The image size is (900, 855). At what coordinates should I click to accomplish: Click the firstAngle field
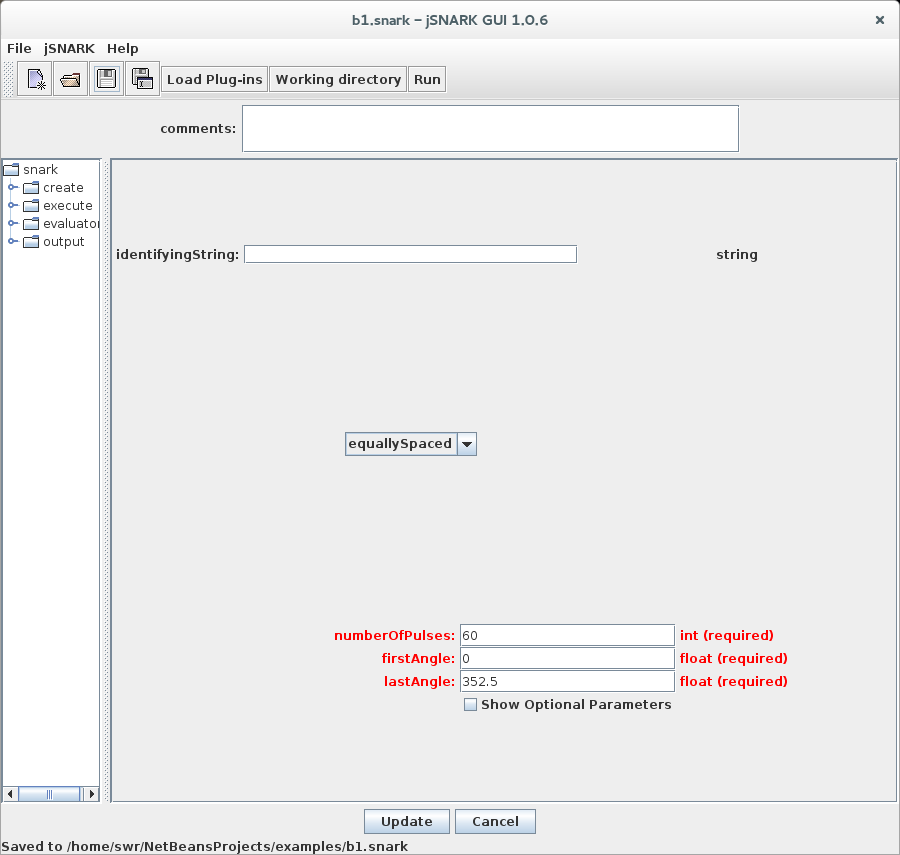coord(567,658)
